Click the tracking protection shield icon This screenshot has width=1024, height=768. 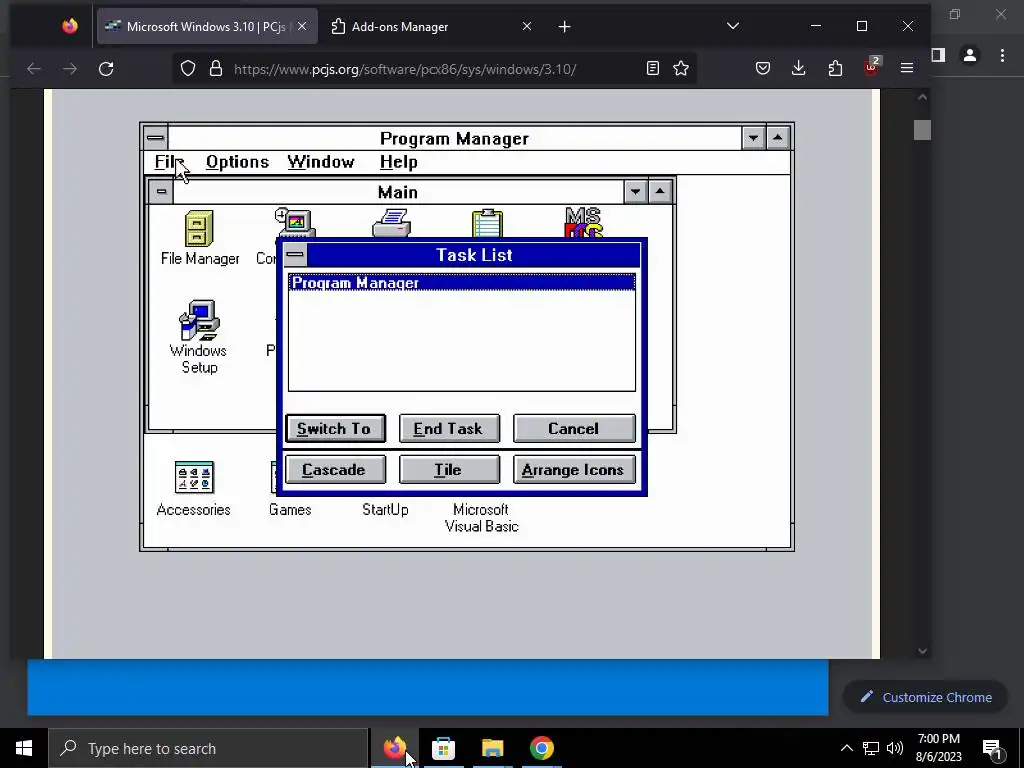pos(188,69)
